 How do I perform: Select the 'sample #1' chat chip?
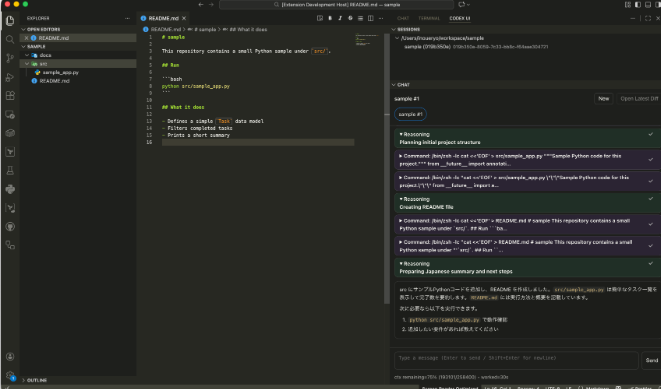(x=410, y=114)
